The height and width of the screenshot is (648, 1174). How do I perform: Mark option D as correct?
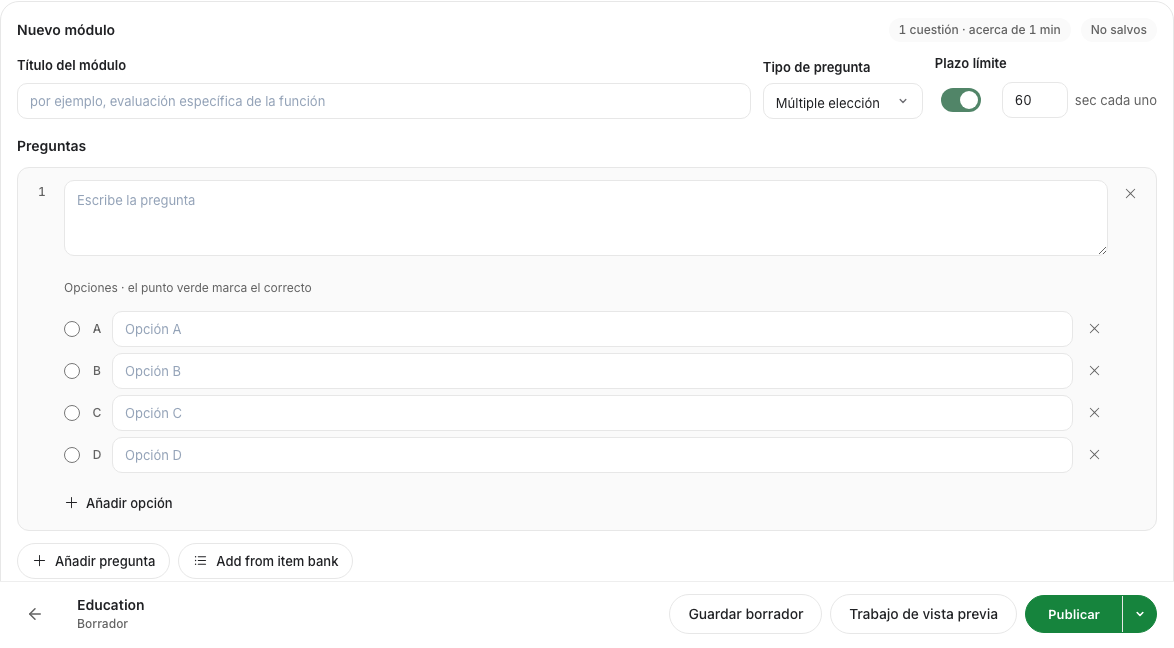point(72,455)
